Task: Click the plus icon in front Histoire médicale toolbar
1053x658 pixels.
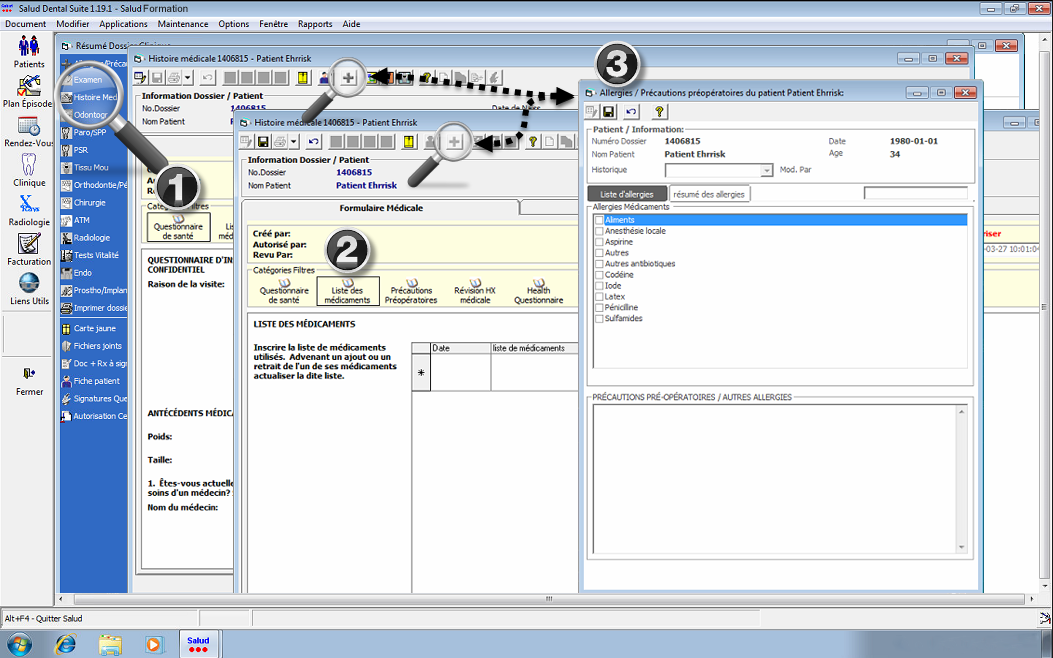Action: pos(454,142)
